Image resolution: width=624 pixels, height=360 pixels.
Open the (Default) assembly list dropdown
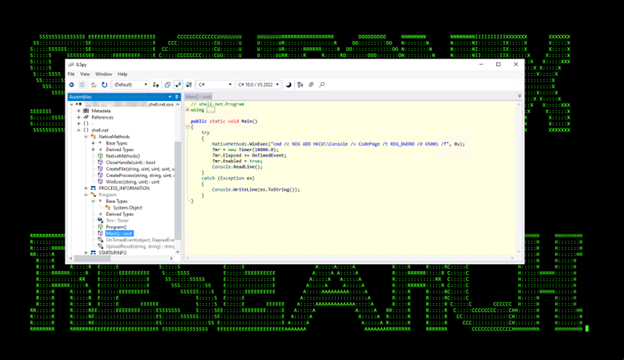[131, 85]
